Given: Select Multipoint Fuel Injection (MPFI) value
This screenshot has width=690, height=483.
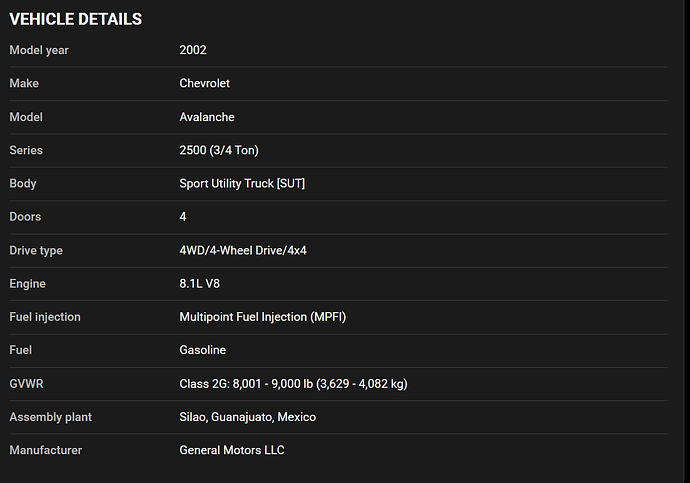Looking at the screenshot, I should (263, 317).
